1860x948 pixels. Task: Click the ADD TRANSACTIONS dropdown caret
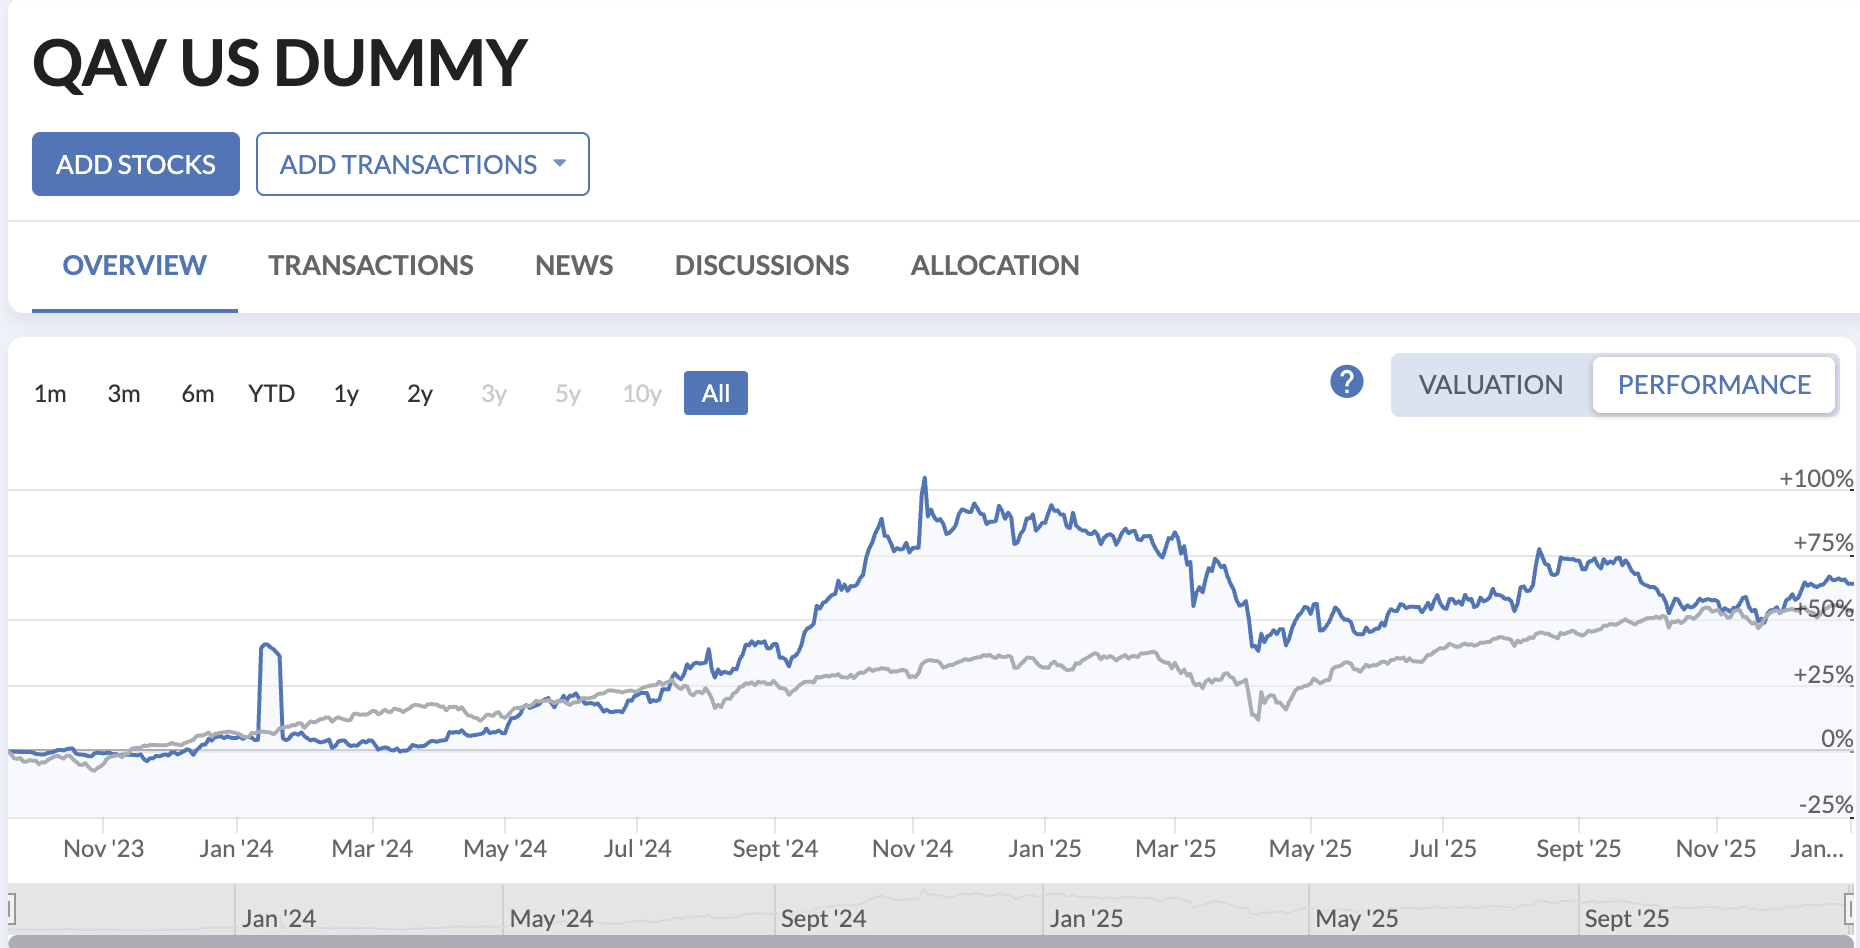tap(561, 163)
